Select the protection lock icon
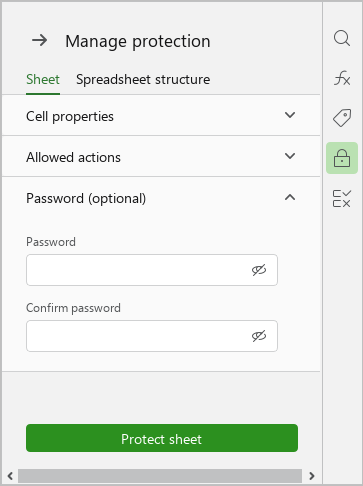The image size is (363, 486). 342,158
